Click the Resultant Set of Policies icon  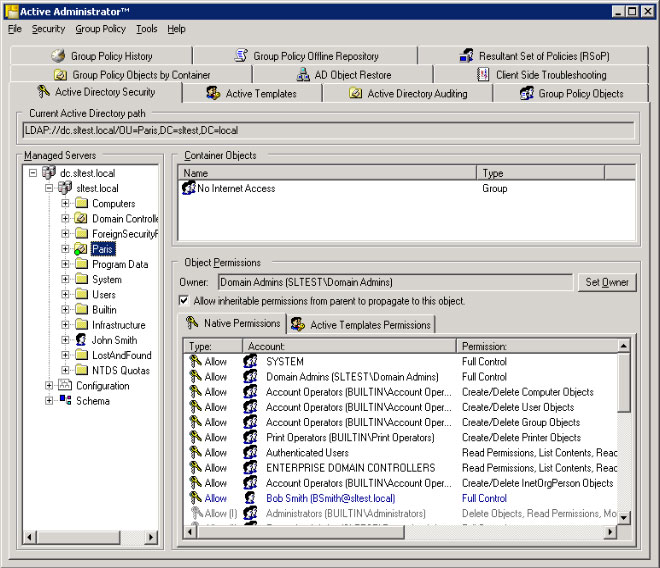click(466, 55)
